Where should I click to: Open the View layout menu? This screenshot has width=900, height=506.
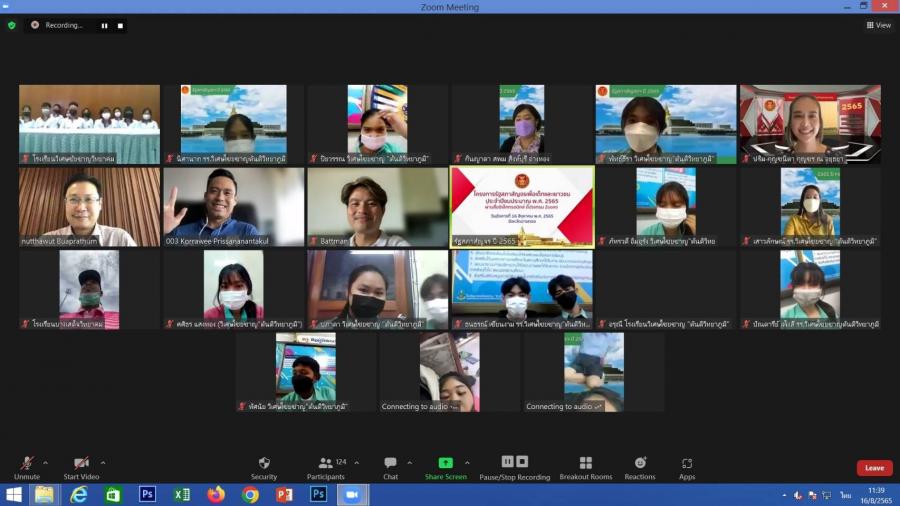[878, 25]
